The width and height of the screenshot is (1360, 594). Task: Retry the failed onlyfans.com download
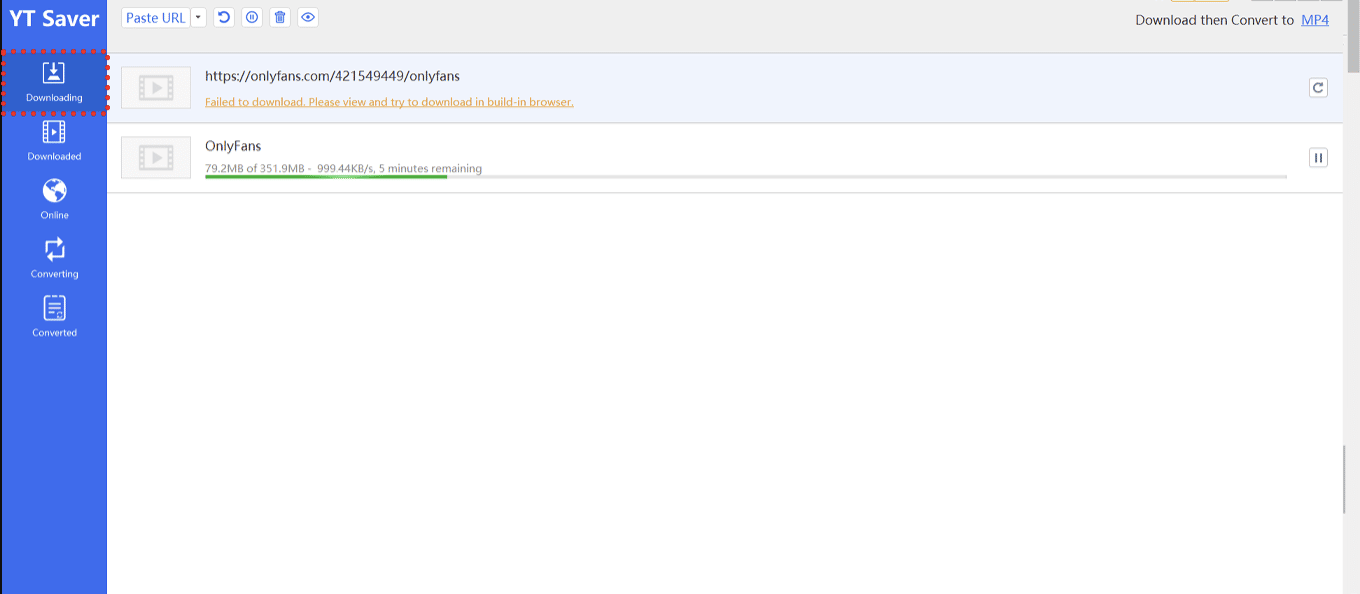(1318, 88)
